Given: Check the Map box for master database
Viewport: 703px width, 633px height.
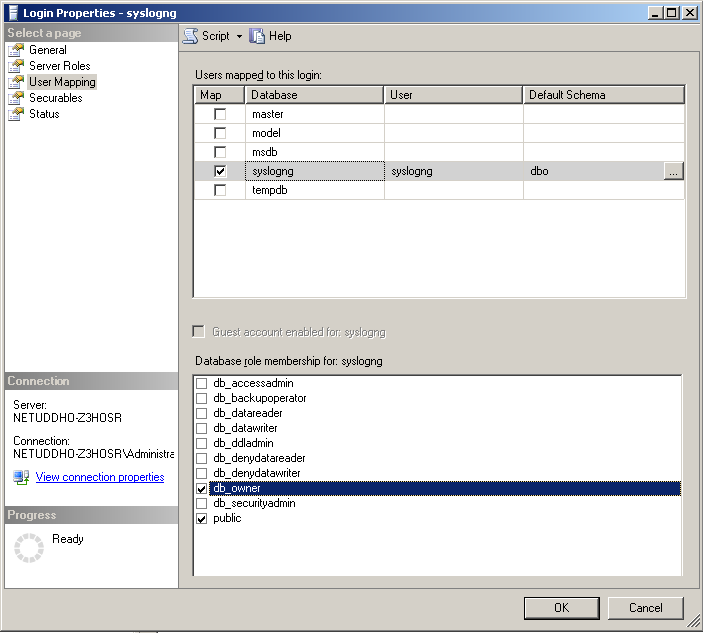Looking at the screenshot, I should tap(220, 115).
